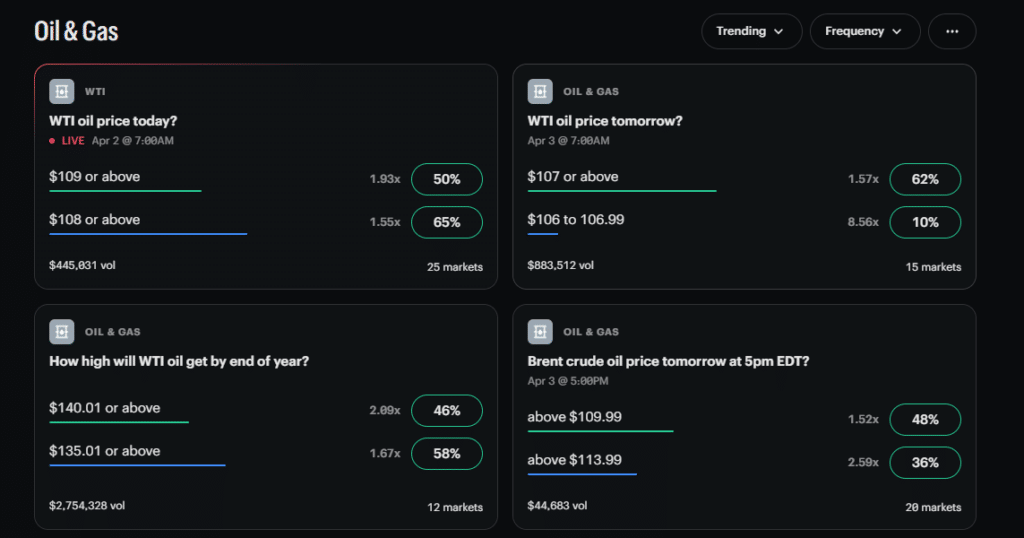1024x538 pixels.
Task: Select 48% for above $109.99
Action: coord(925,419)
